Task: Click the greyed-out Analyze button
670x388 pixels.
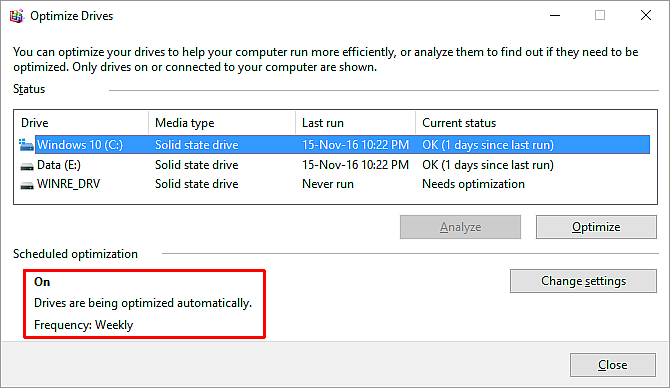Action: 460,227
